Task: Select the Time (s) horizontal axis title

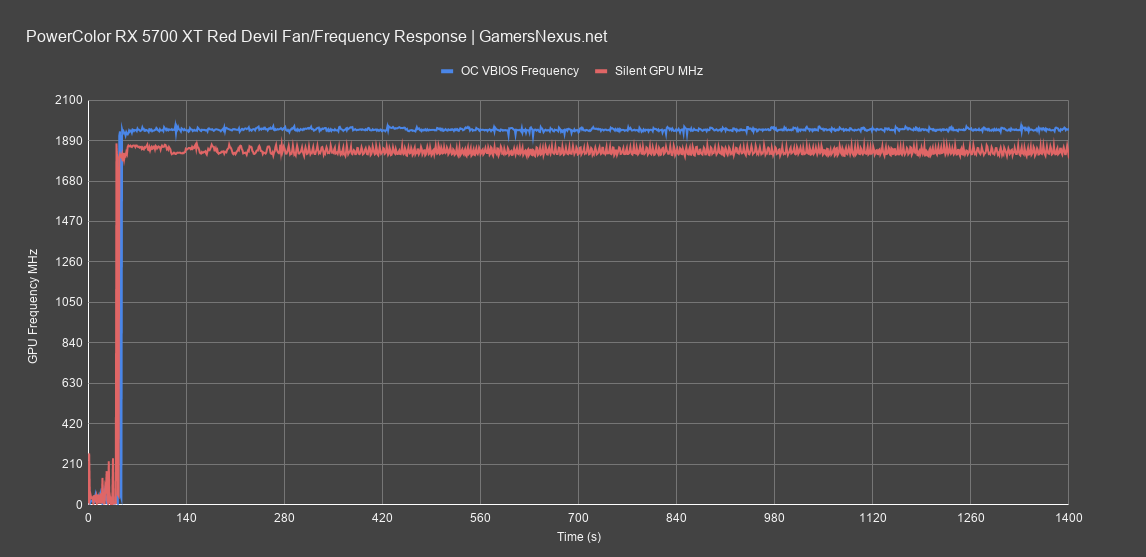Action: click(578, 537)
